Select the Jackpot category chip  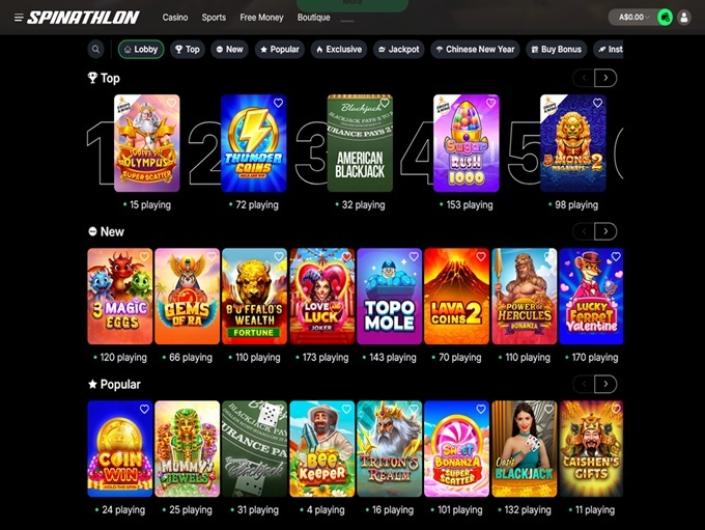[399, 49]
